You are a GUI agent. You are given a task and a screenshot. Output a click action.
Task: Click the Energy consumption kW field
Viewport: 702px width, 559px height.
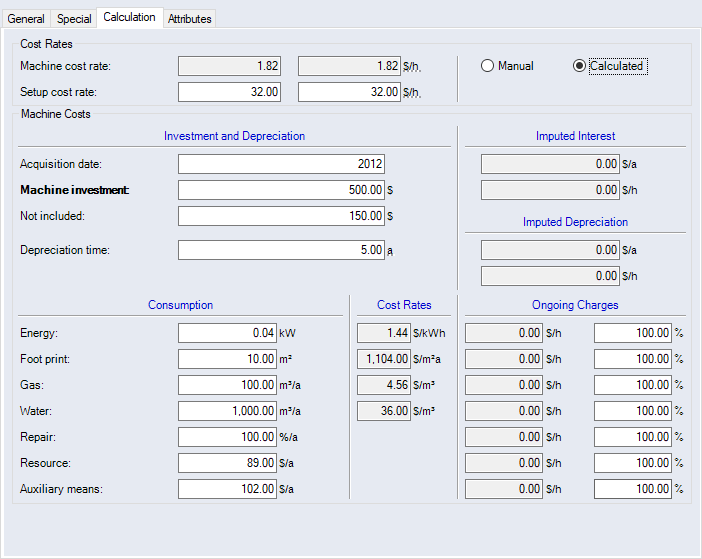(227, 333)
